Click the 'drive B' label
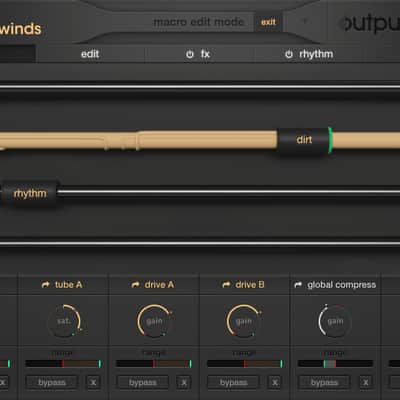Screen dimensions: 400x400 coord(250,285)
